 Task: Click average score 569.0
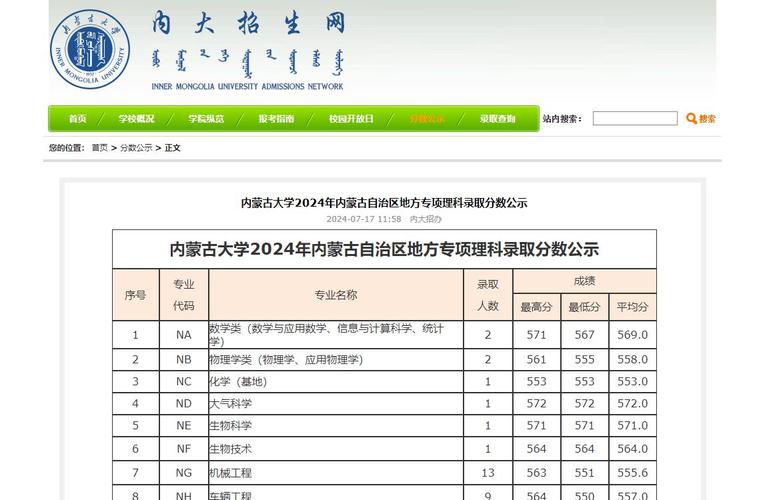click(x=632, y=335)
